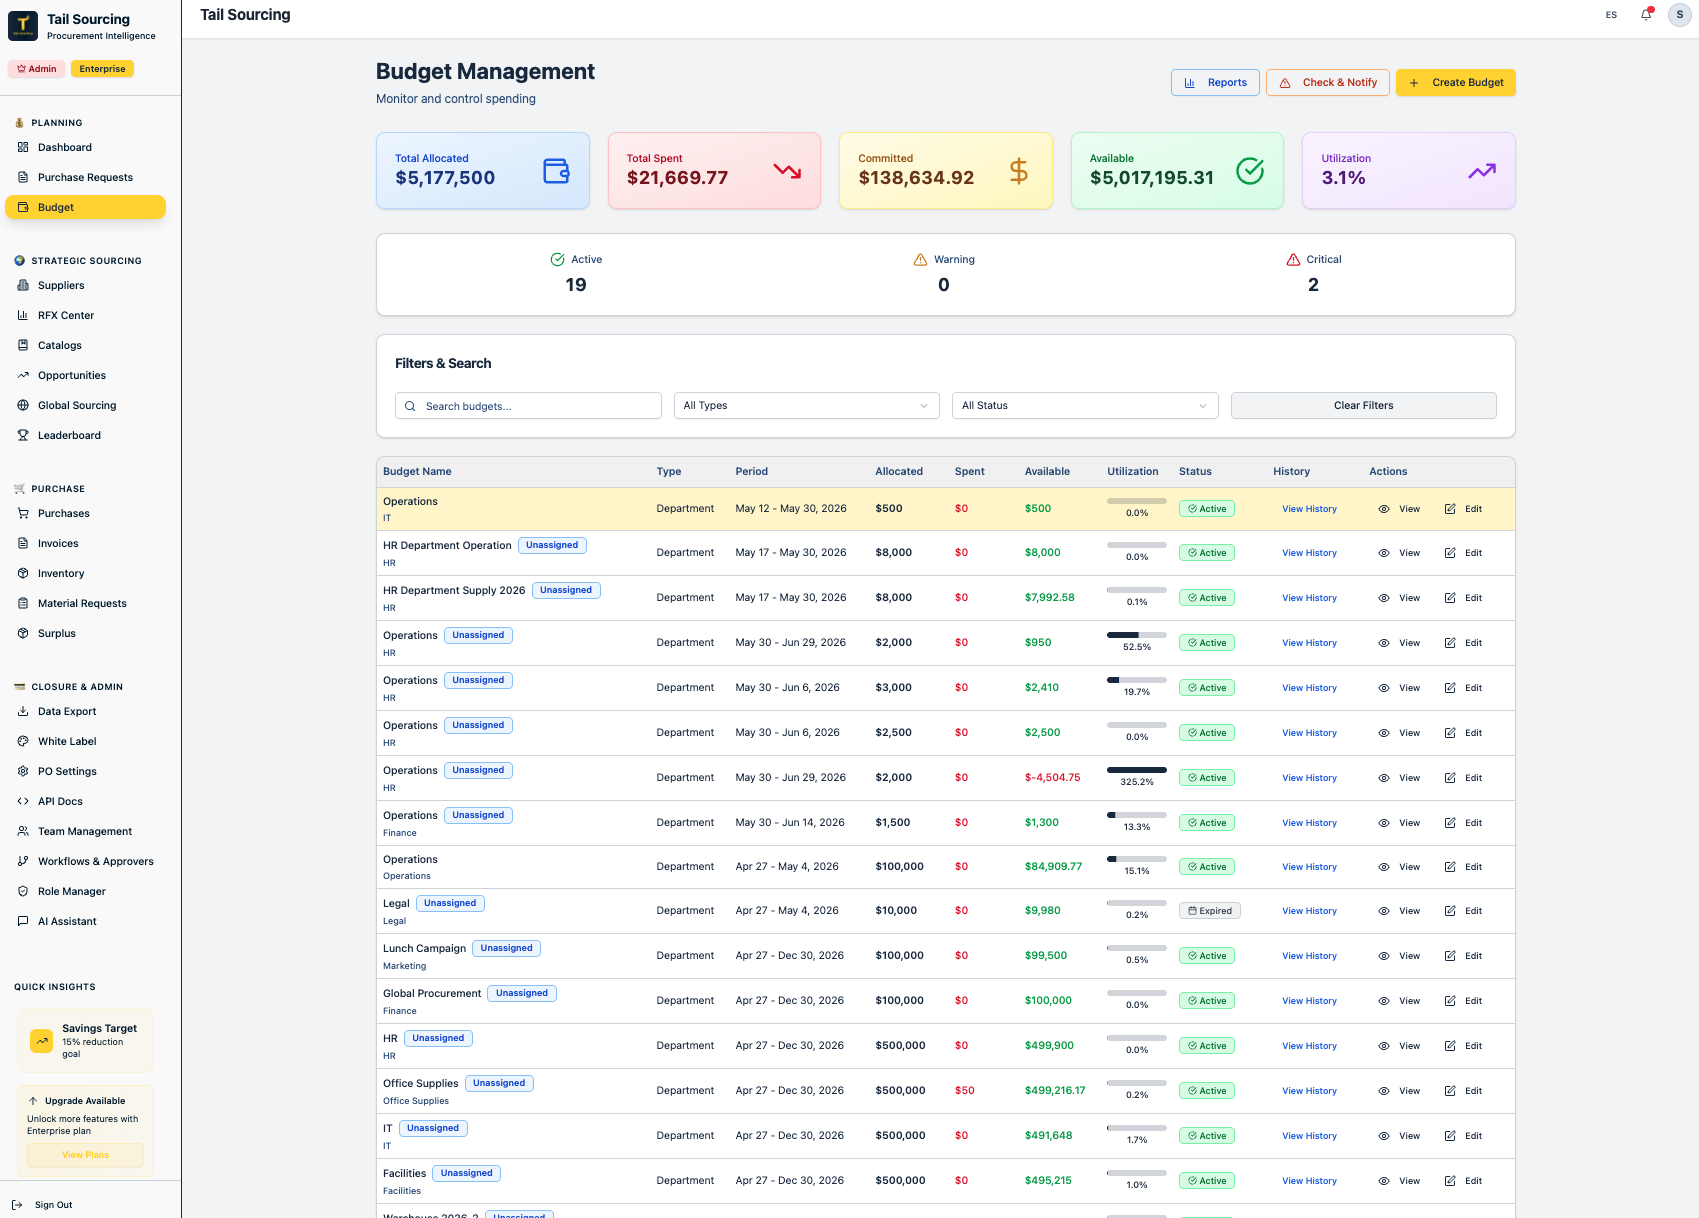Click the Utilization trending-up icon
The width and height of the screenshot is (1699, 1218).
(1482, 171)
